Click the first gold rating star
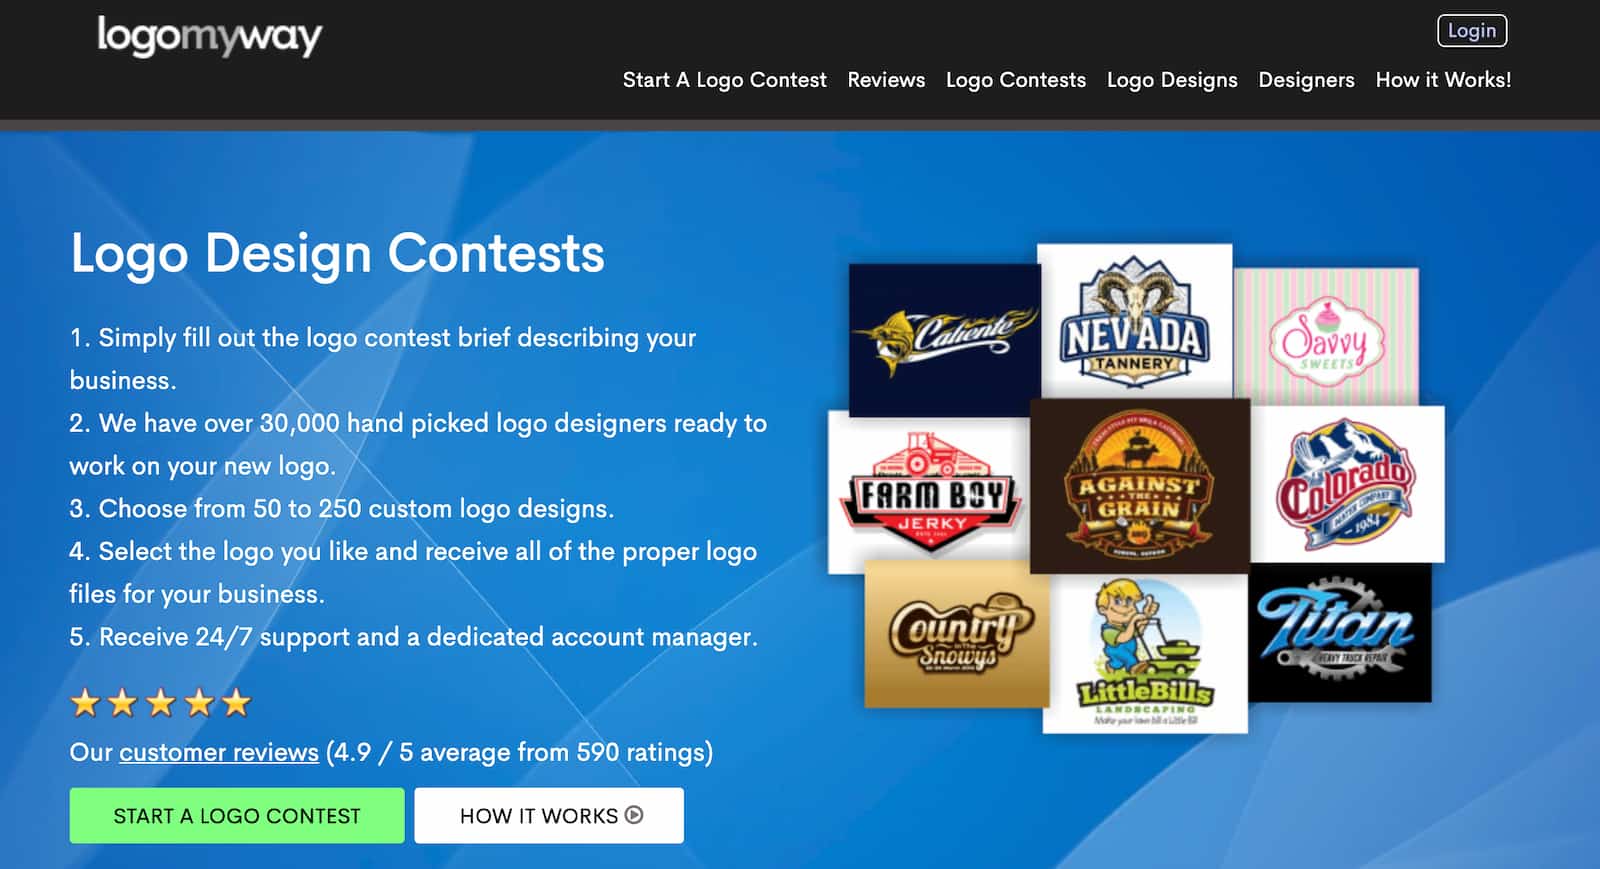This screenshot has width=1600, height=869. tap(85, 703)
